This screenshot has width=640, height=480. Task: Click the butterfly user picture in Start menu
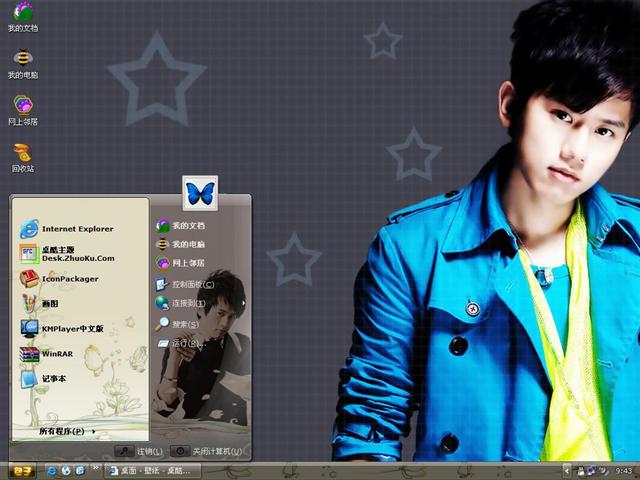tap(200, 193)
